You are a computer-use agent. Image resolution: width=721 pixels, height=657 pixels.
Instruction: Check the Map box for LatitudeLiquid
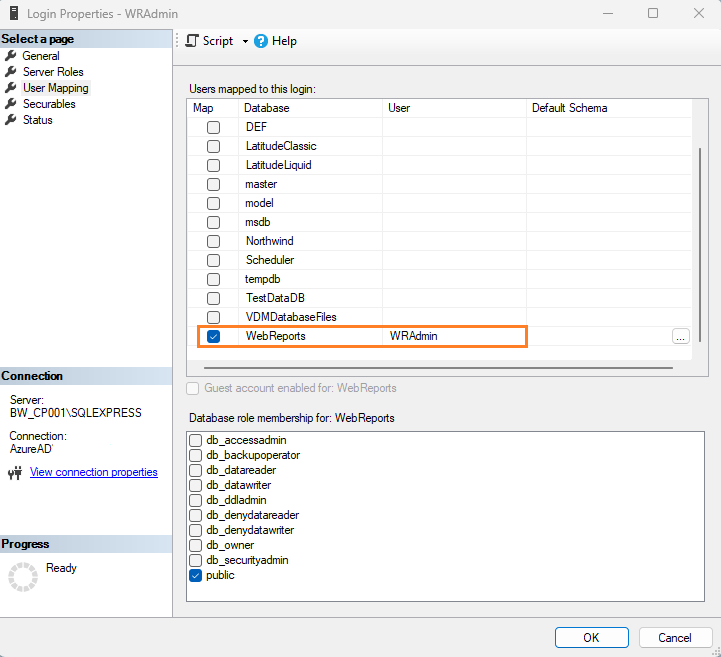(x=213, y=165)
